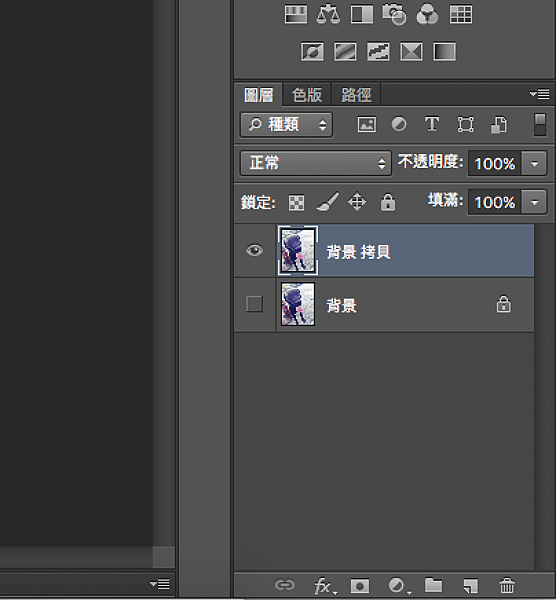
Task: Click the 背景 拷貝 layer name
Action: point(358,252)
